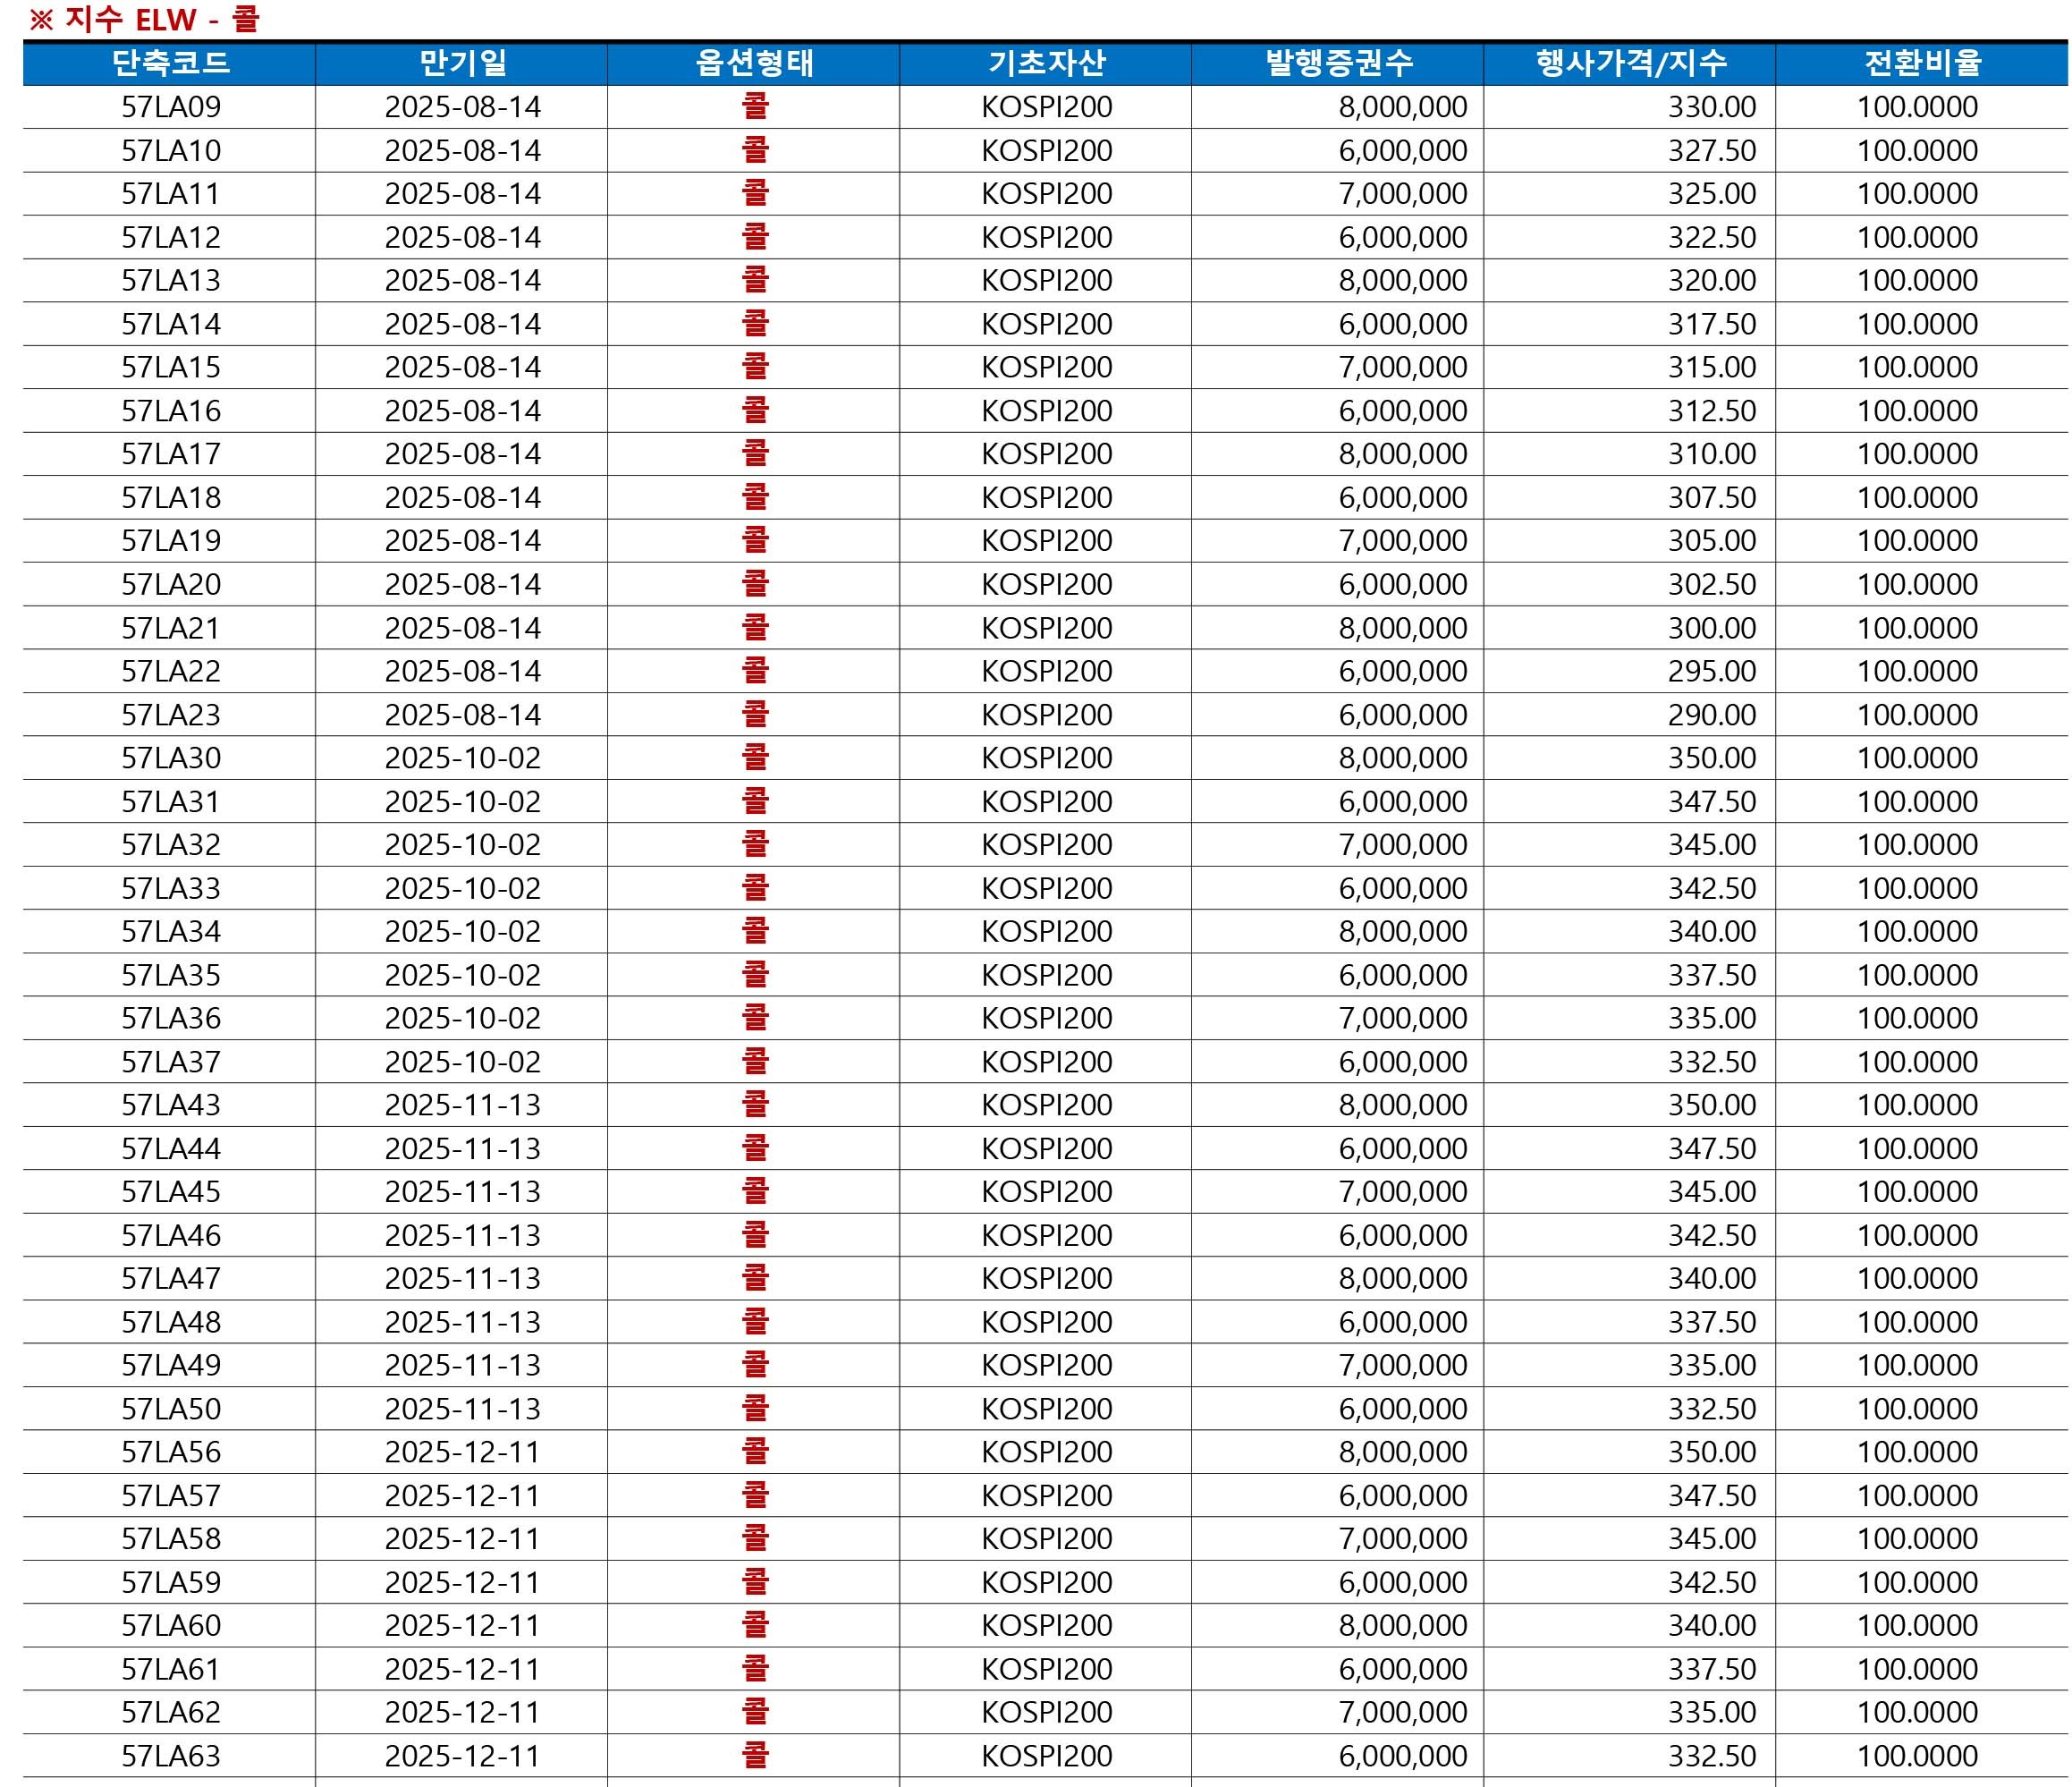
Task: Click the 만기일 column header
Action: [462, 64]
